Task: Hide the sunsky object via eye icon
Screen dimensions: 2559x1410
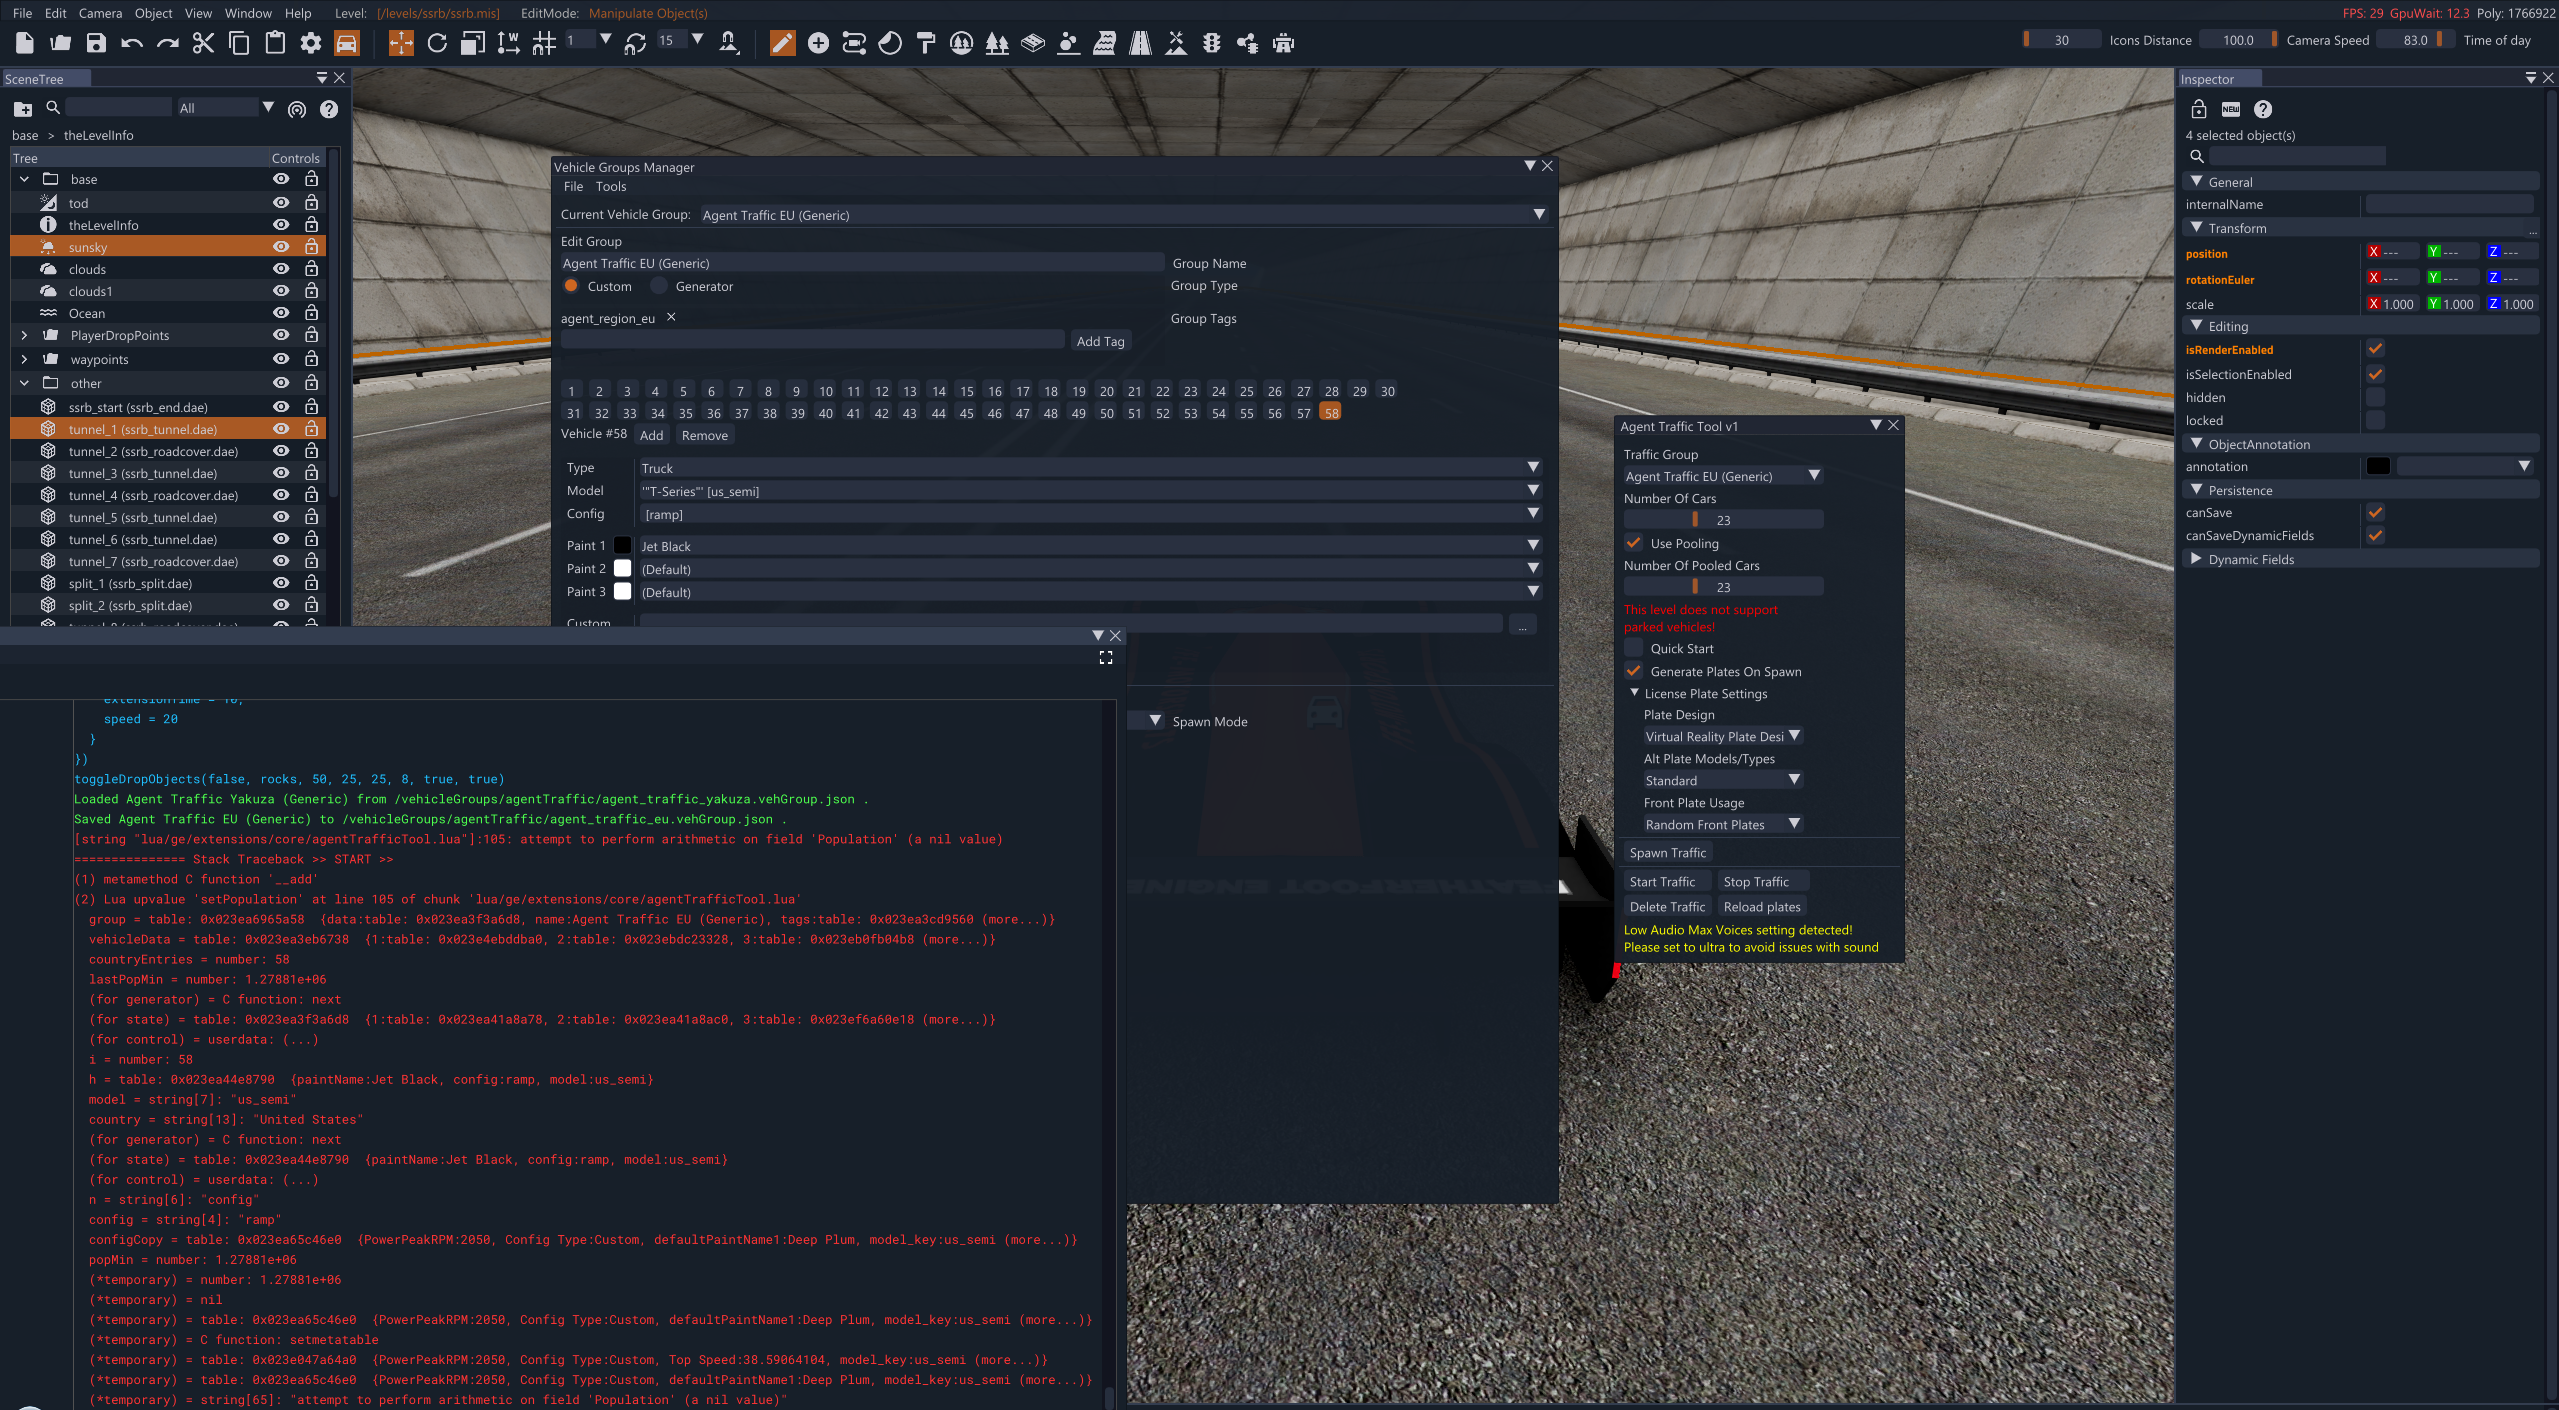Action: [281, 247]
